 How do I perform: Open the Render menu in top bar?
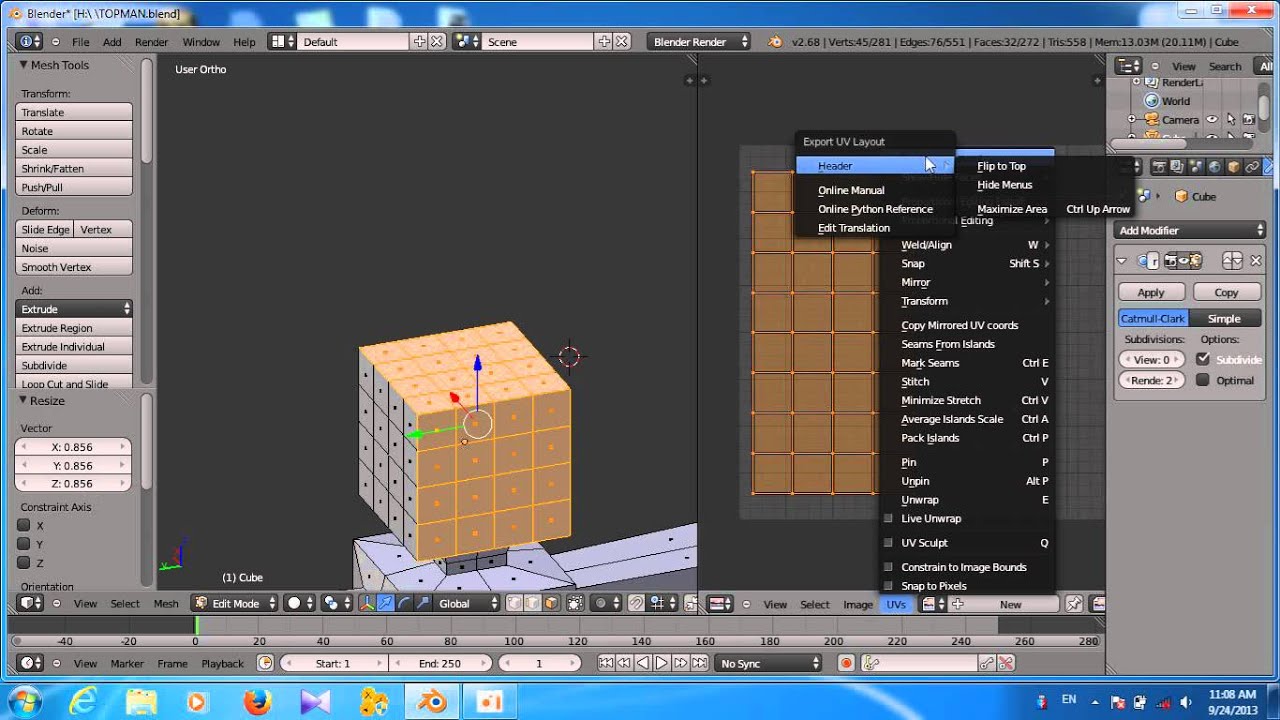coord(152,42)
